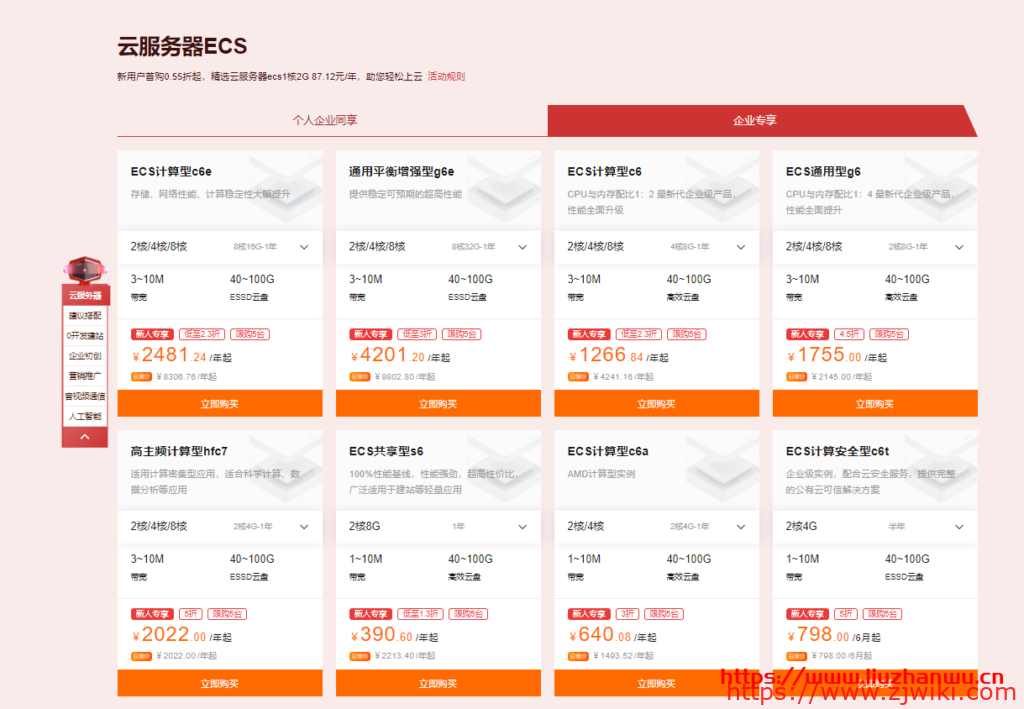Select 音视频通信 in the side navigation
This screenshot has height=709, width=1024.
tap(86, 396)
